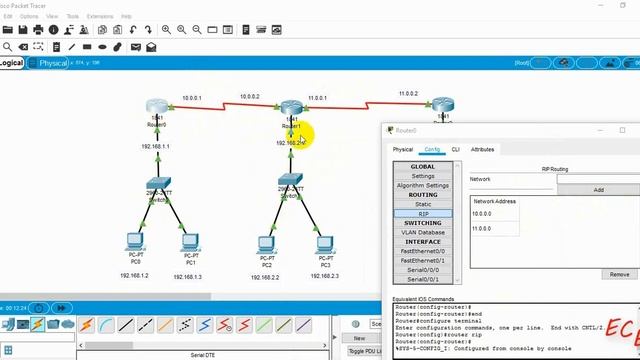
Task: Select the Place Note tool
Action: pyautogui.click(x=56, y=47)
